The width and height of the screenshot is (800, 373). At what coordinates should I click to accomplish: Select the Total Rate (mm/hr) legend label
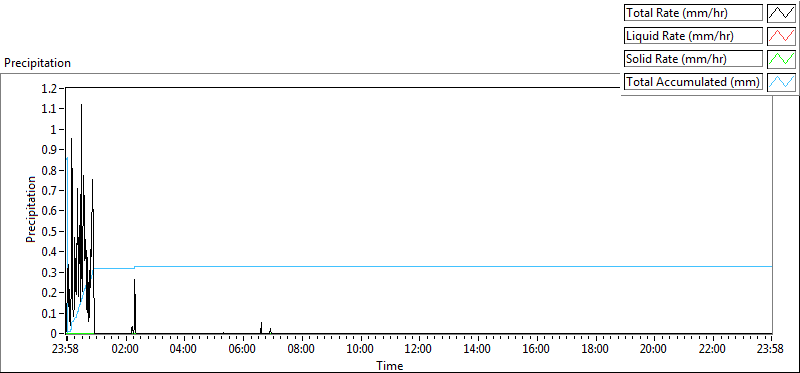(693, 13)
